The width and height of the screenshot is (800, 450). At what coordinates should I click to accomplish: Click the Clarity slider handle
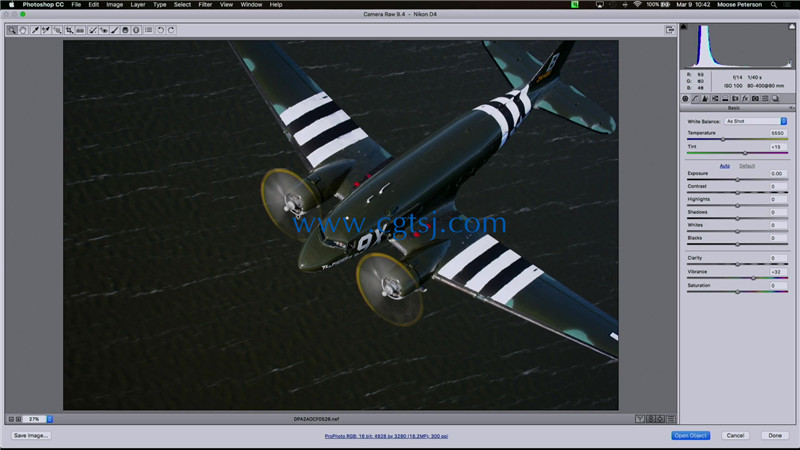(737, 264)
